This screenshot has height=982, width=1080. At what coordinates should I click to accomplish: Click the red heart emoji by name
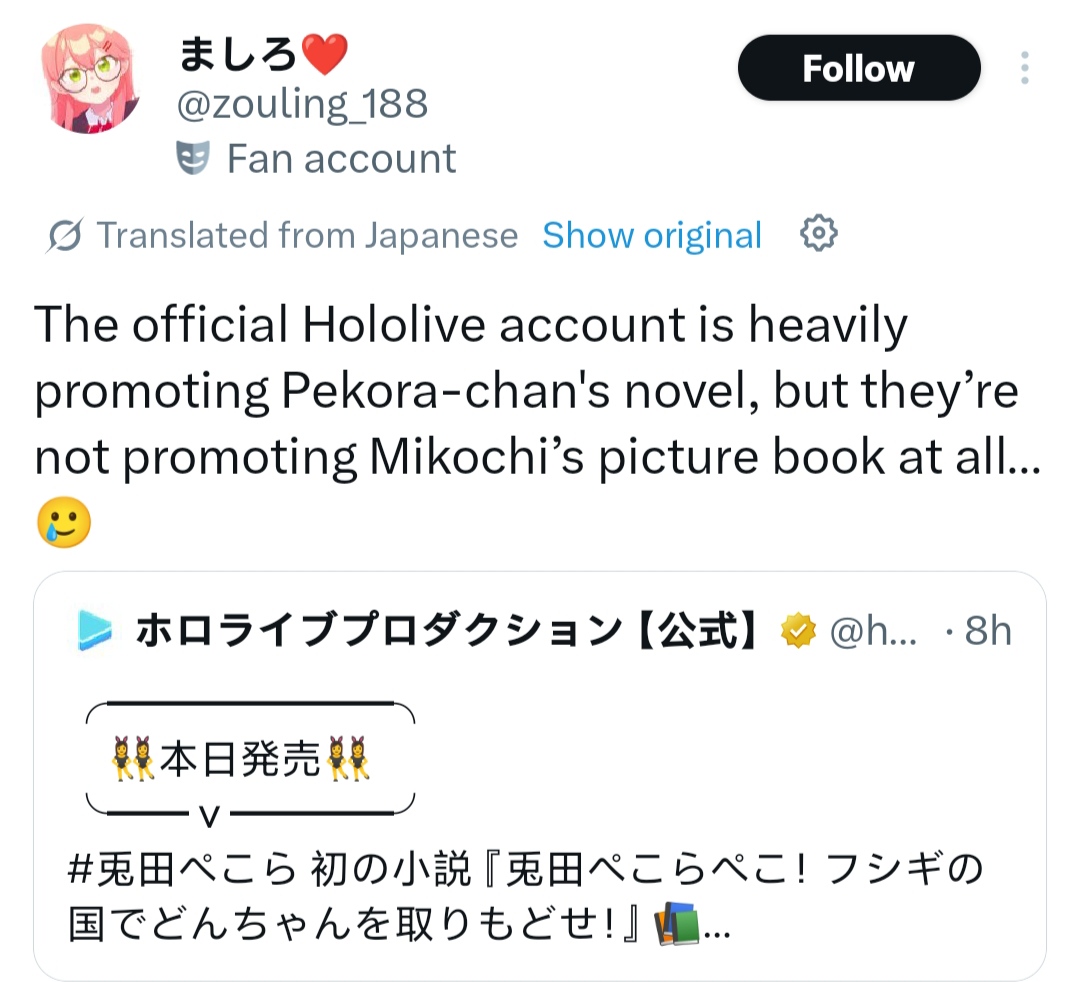[325, 54]
